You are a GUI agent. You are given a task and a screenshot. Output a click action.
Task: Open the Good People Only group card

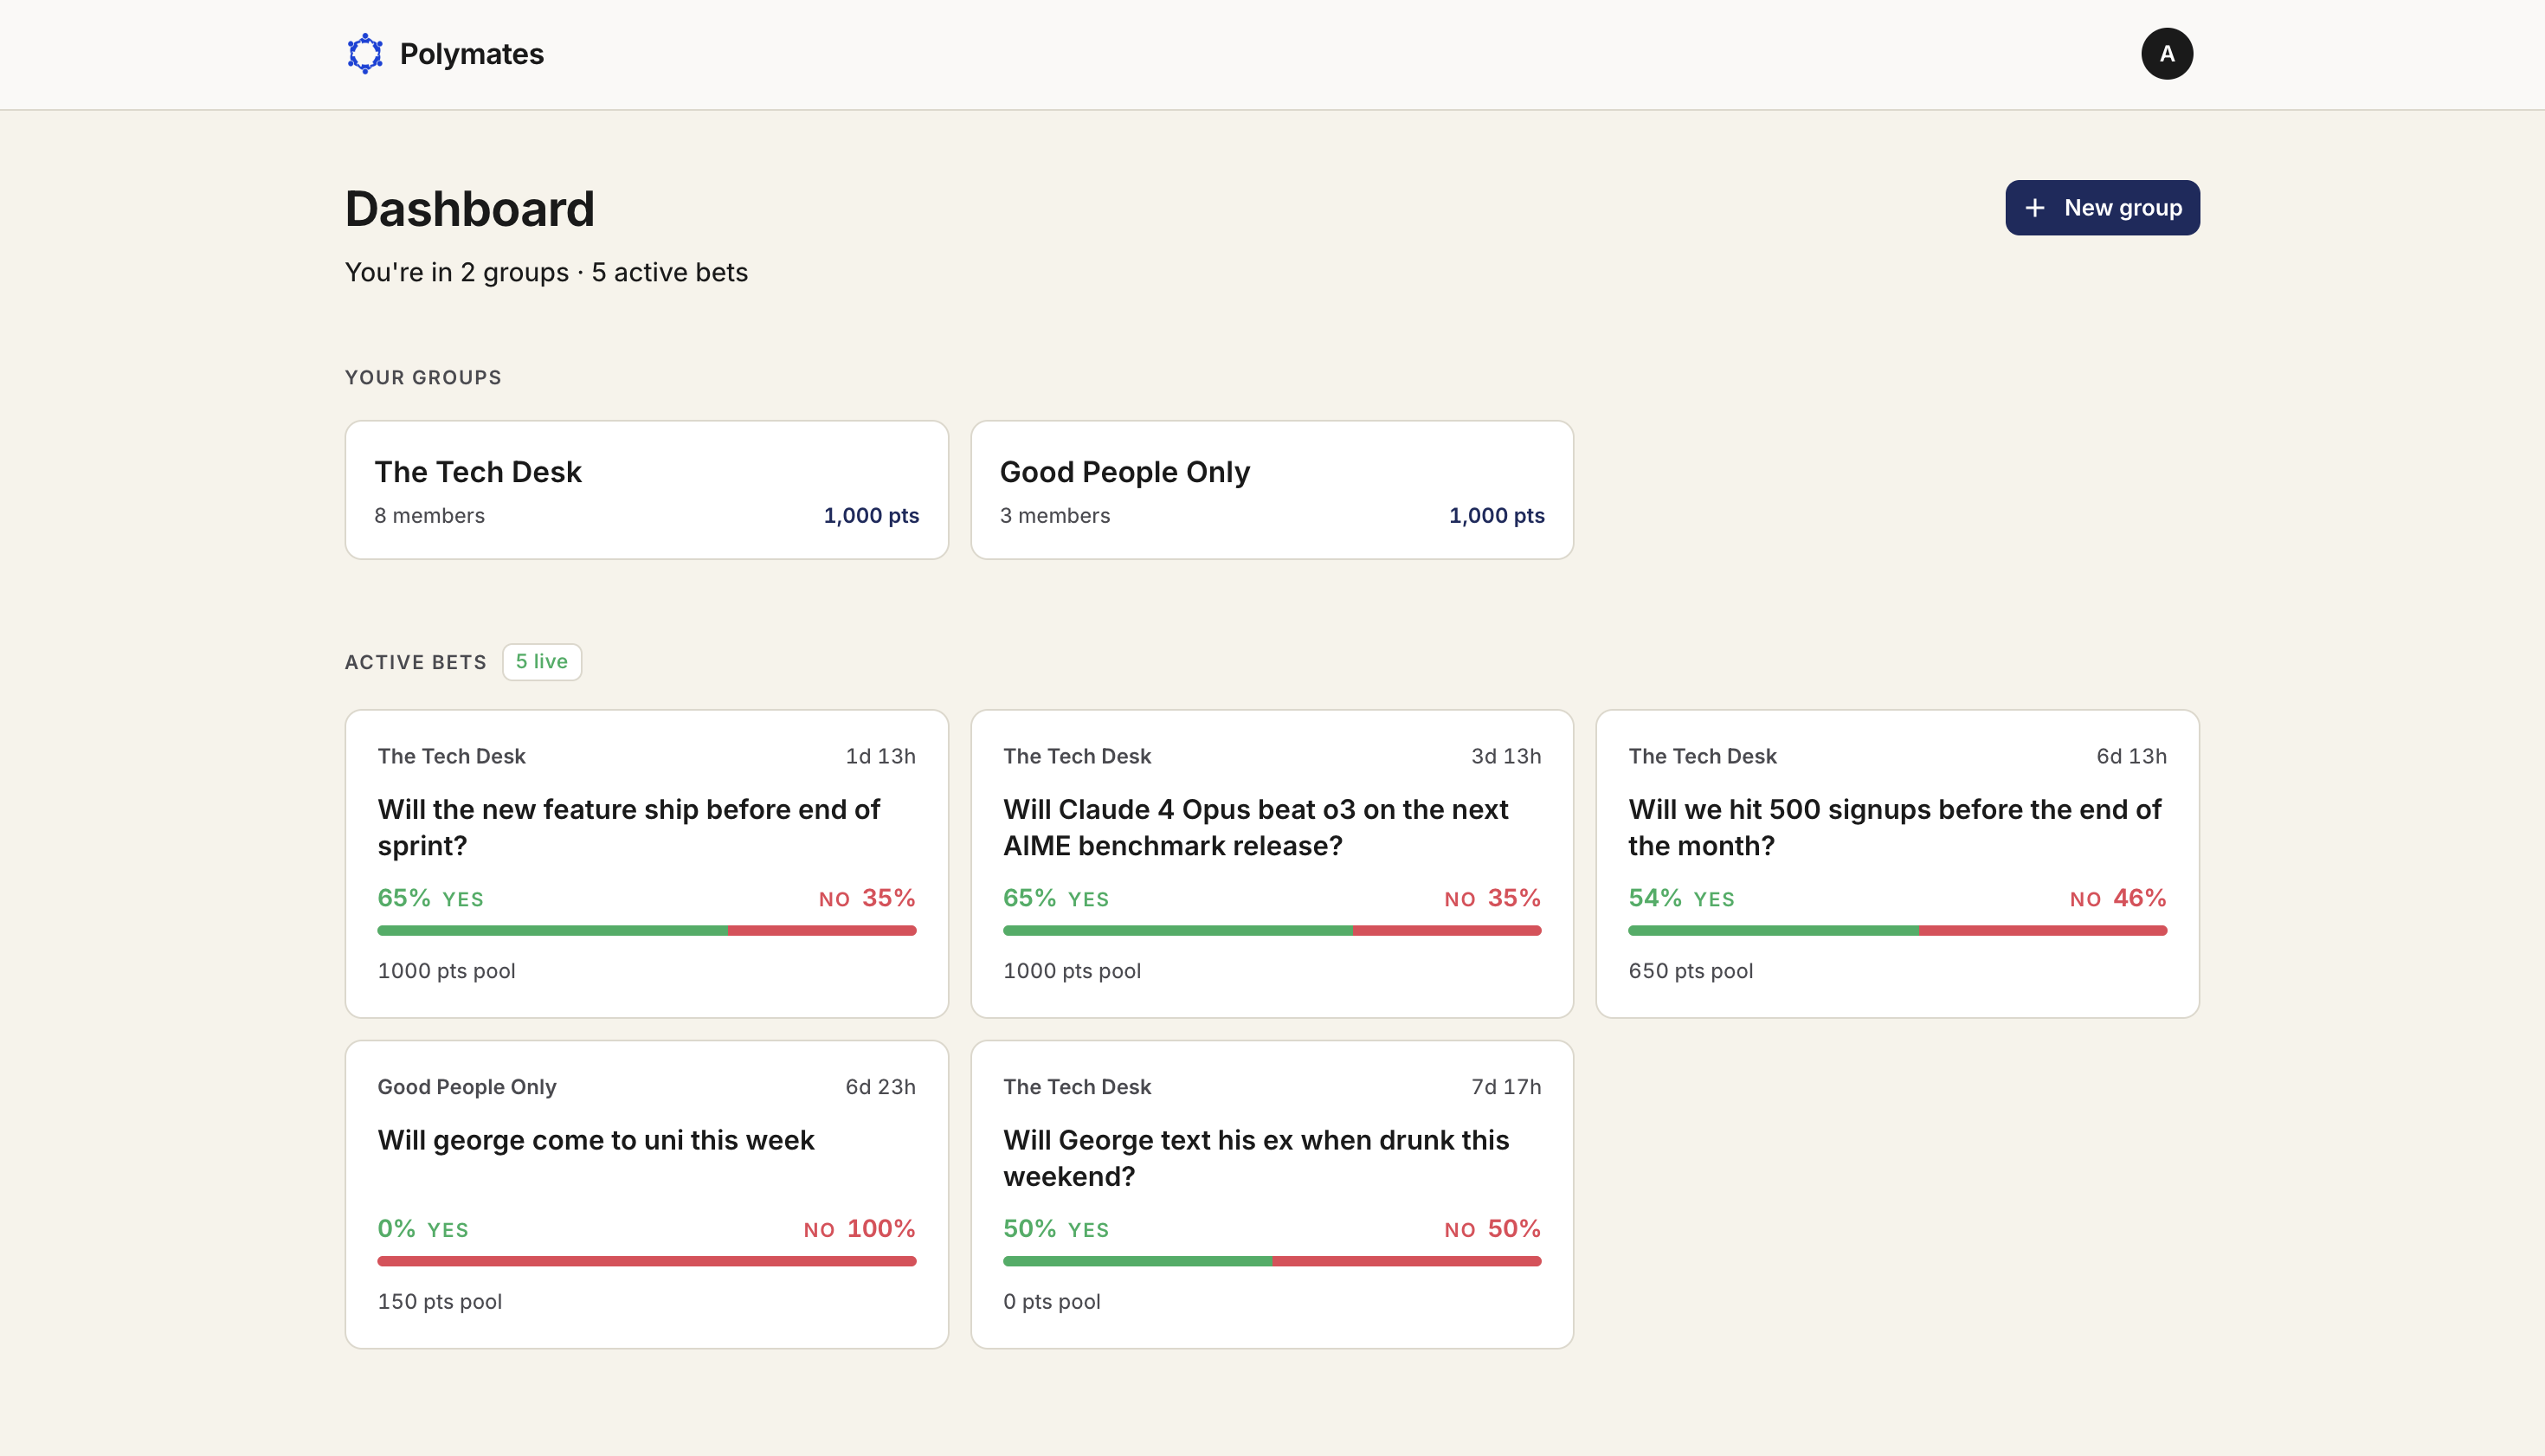pyautogui.click(x=1271, y=490)
